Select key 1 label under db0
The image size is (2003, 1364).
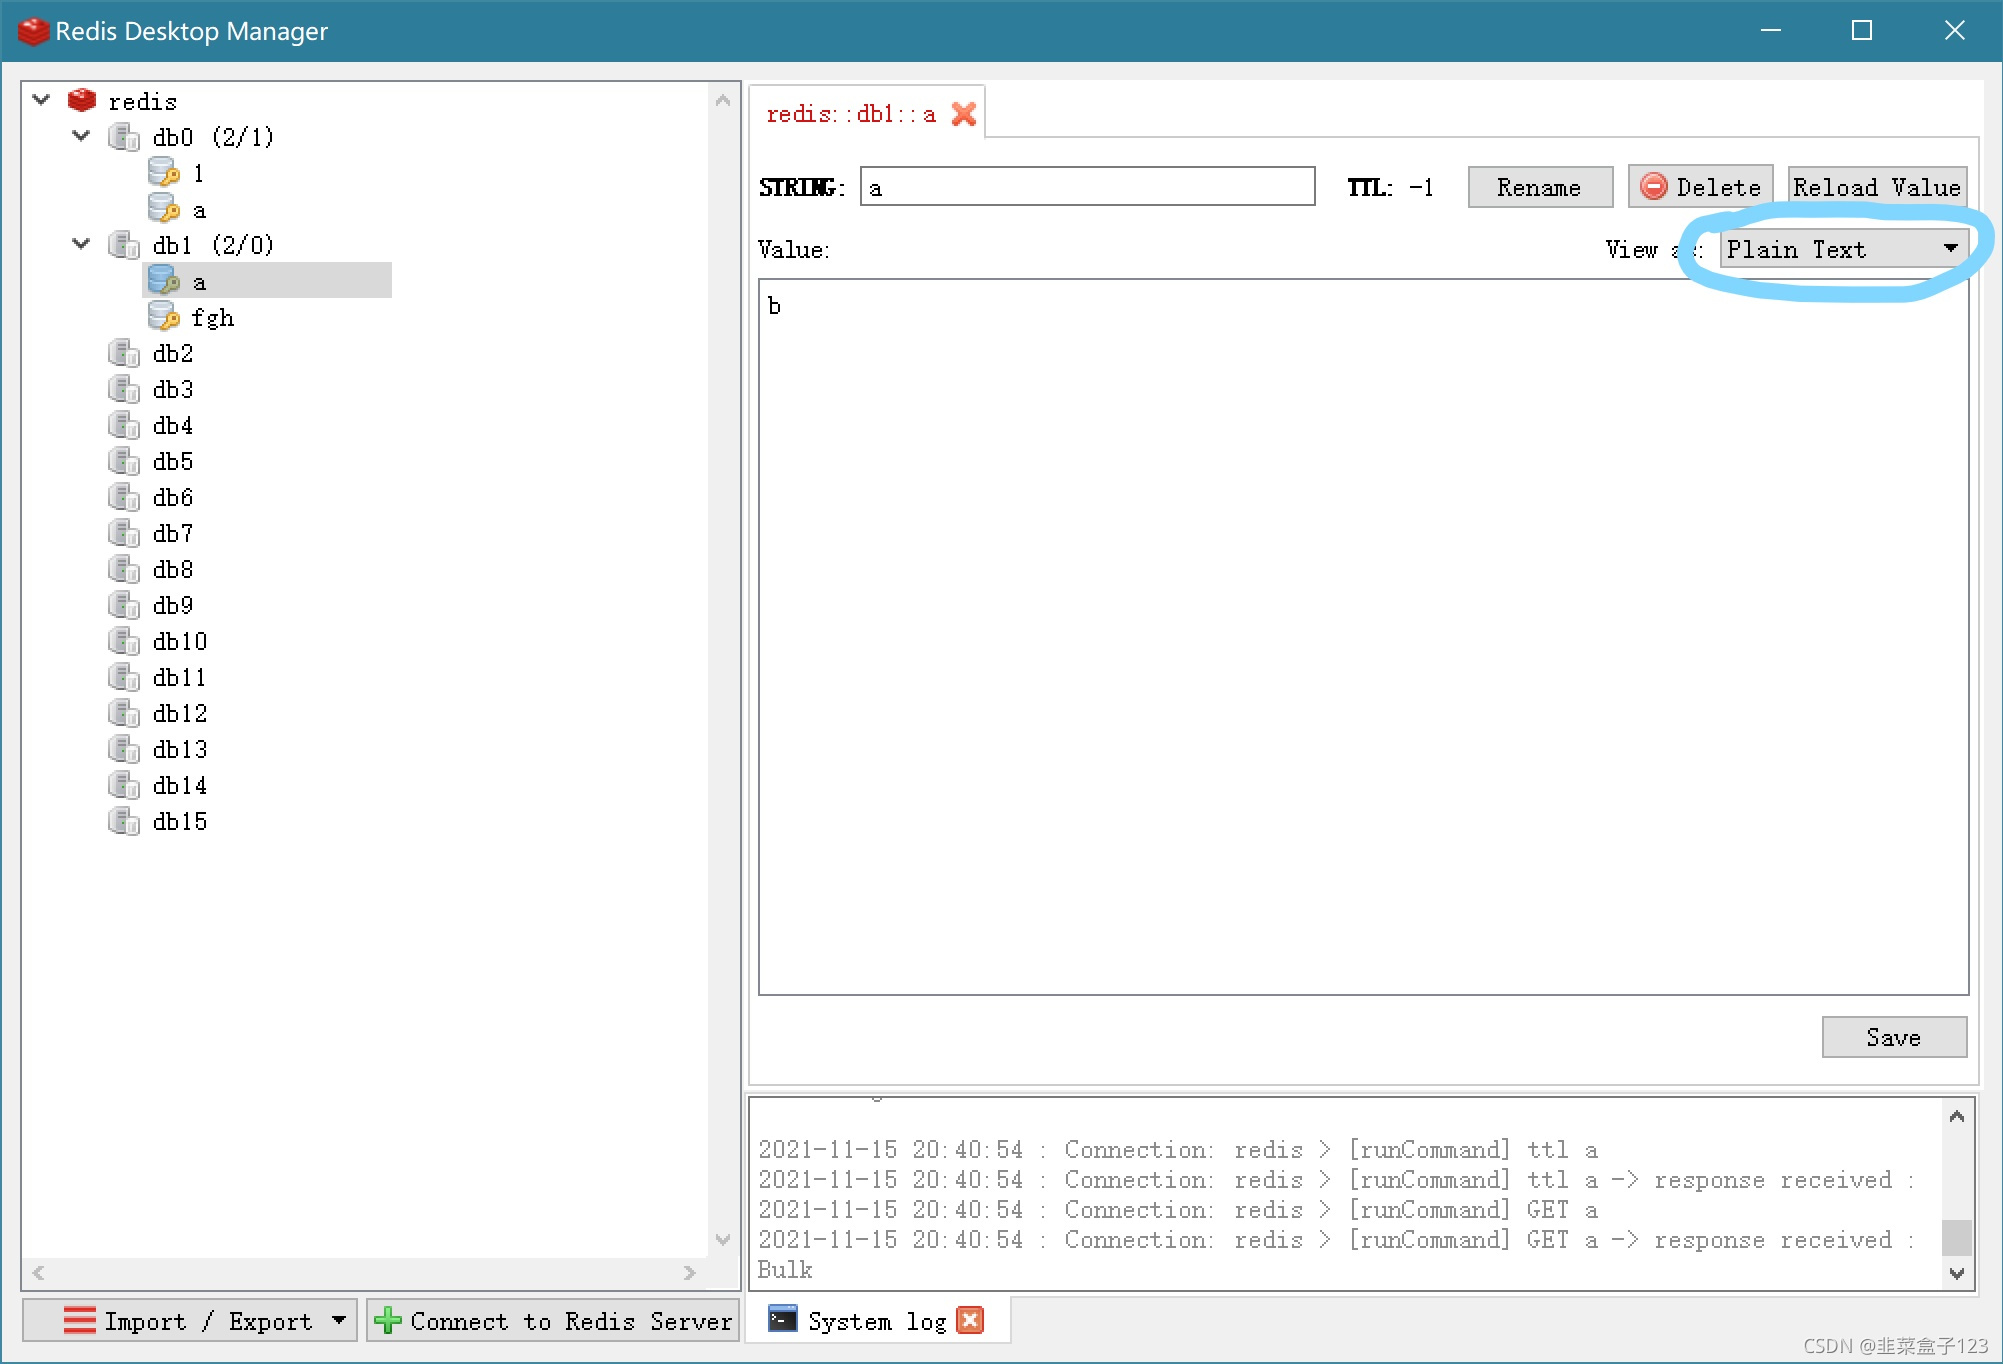pyautogui.click(x=199, y=173)
